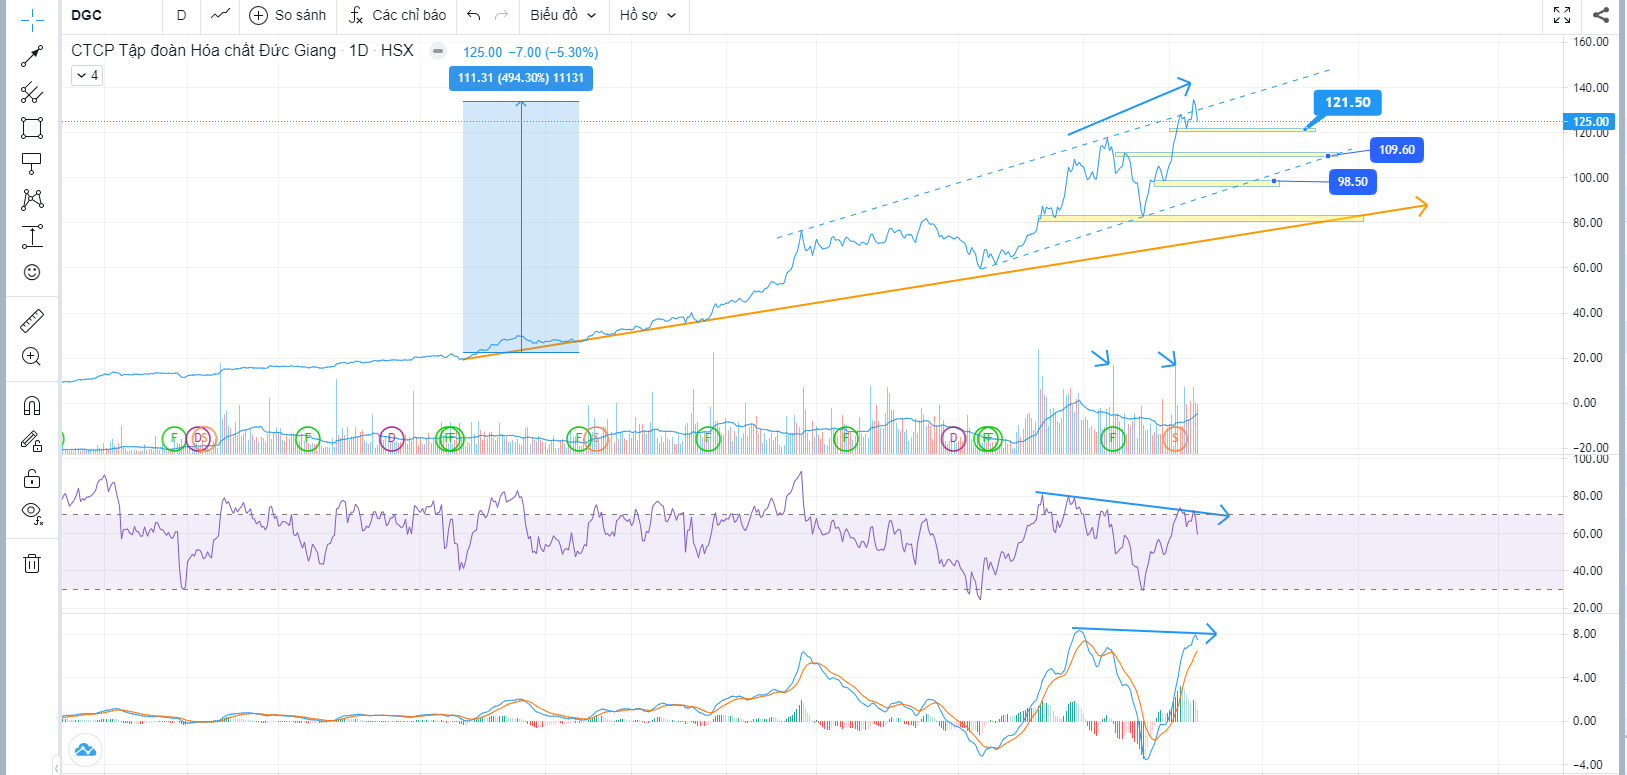This screenshot has width=1627, height=775.
Task: Pick the emoji icons tool
Action: pyautogui.click(x=32, y=272)
